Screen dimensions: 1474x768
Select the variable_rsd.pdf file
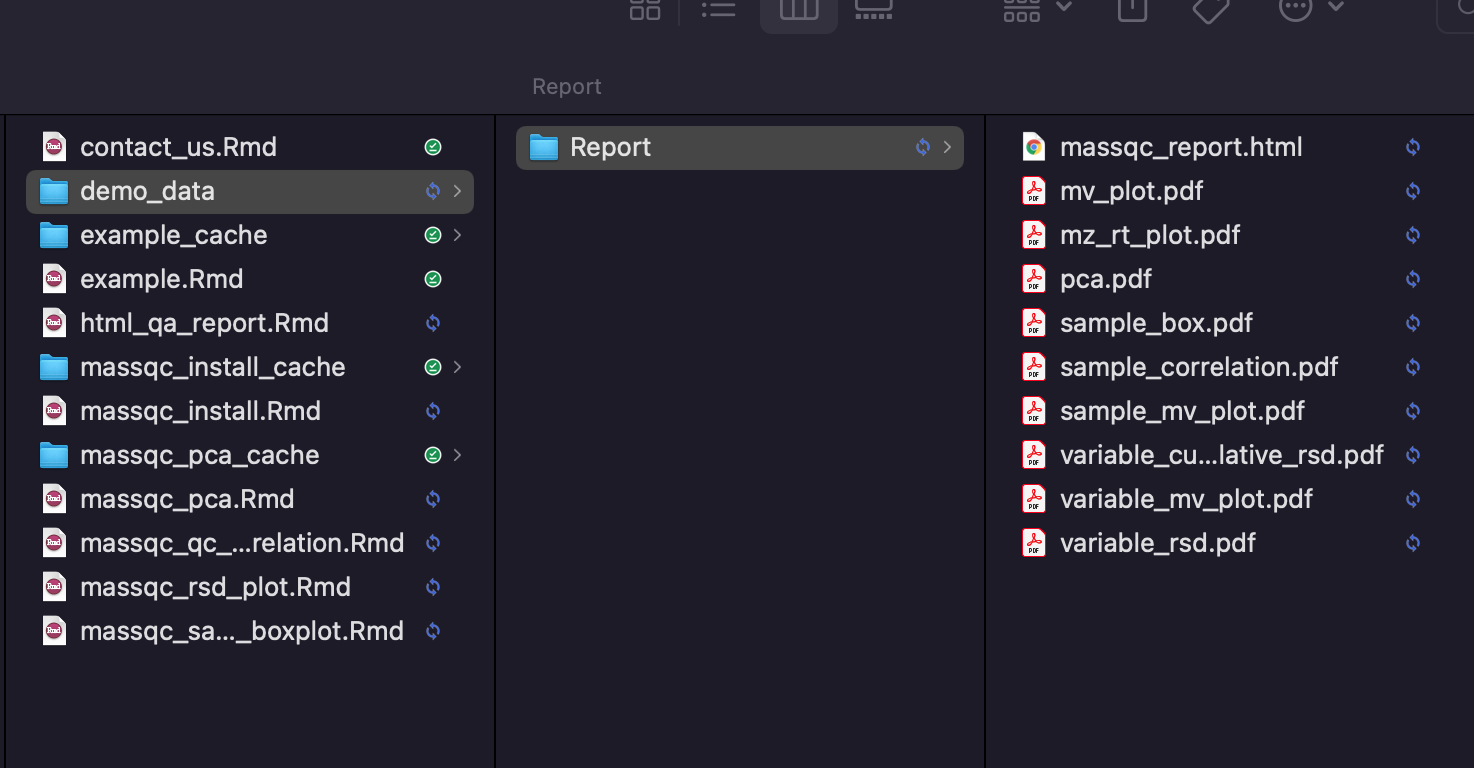coord(1227,543)
